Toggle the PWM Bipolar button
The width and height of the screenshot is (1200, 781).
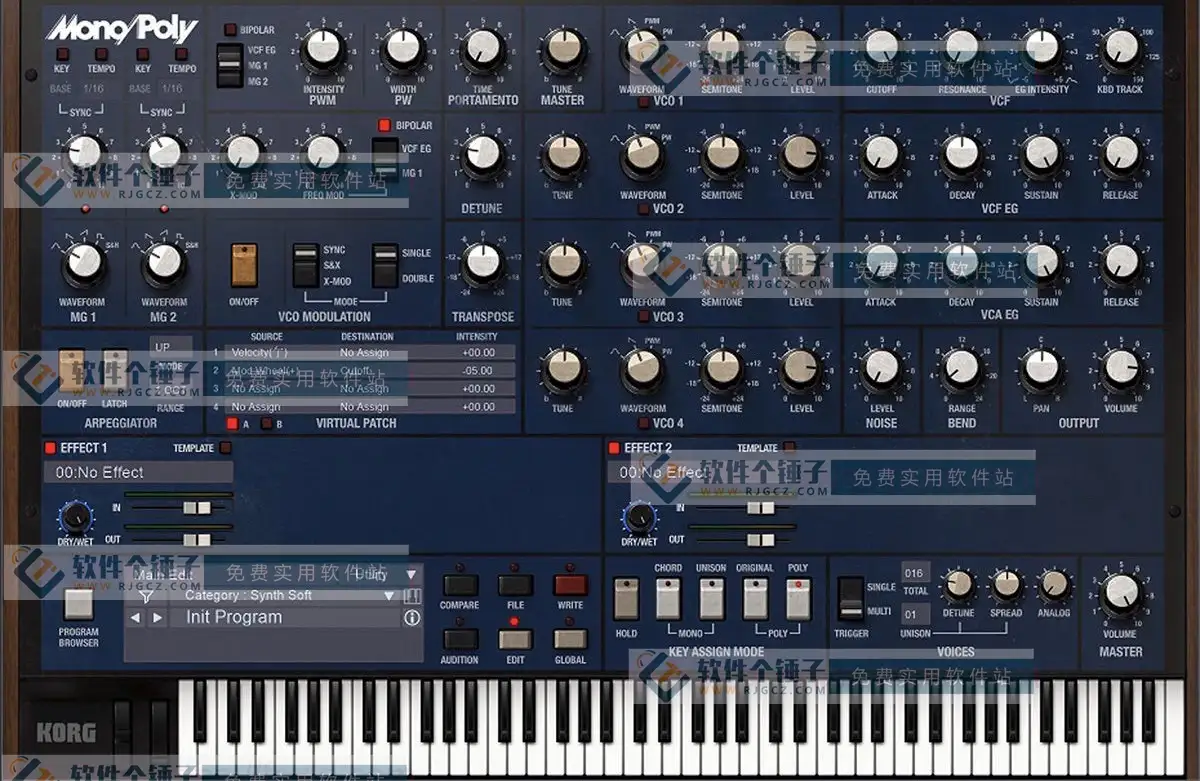click(x=231, y=30)
